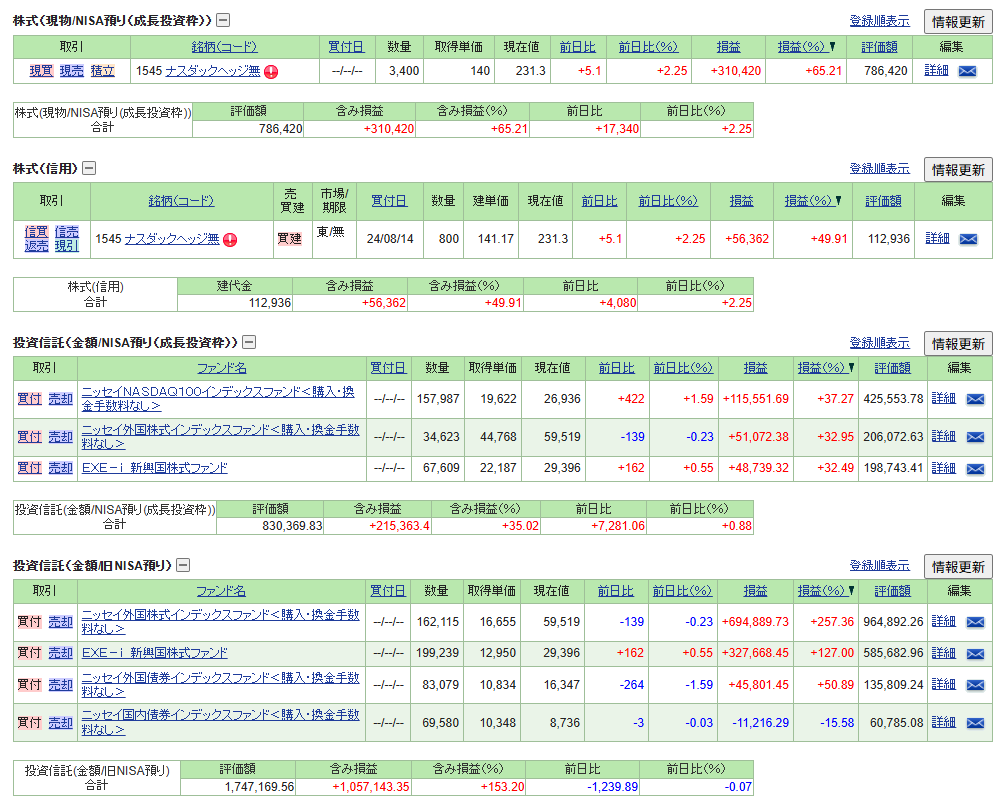Open ニッセイNASDAQ100インデックスファンド fund link

218,398
